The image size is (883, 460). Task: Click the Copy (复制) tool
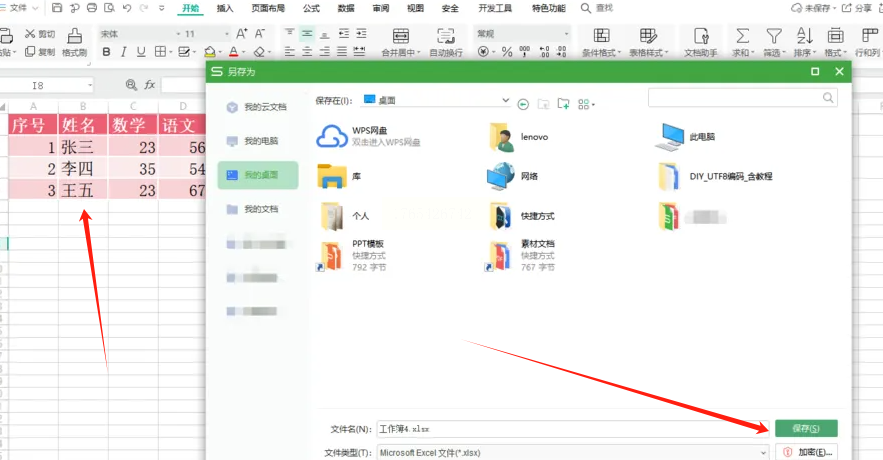click(40, 52)
